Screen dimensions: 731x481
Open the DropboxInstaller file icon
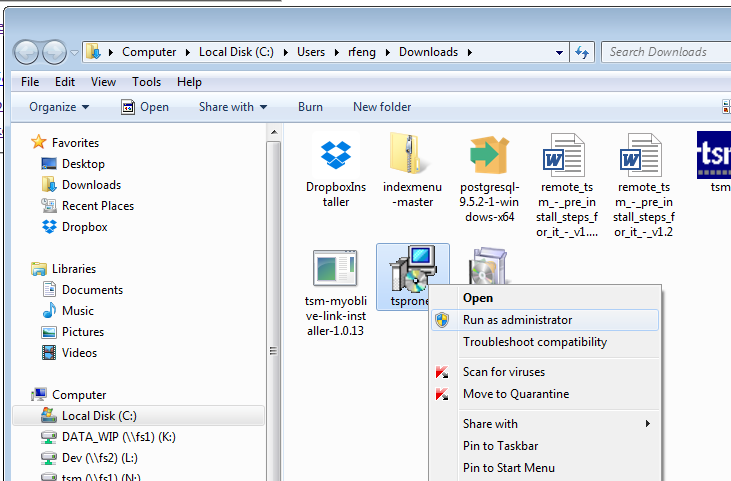coord(335,155)
